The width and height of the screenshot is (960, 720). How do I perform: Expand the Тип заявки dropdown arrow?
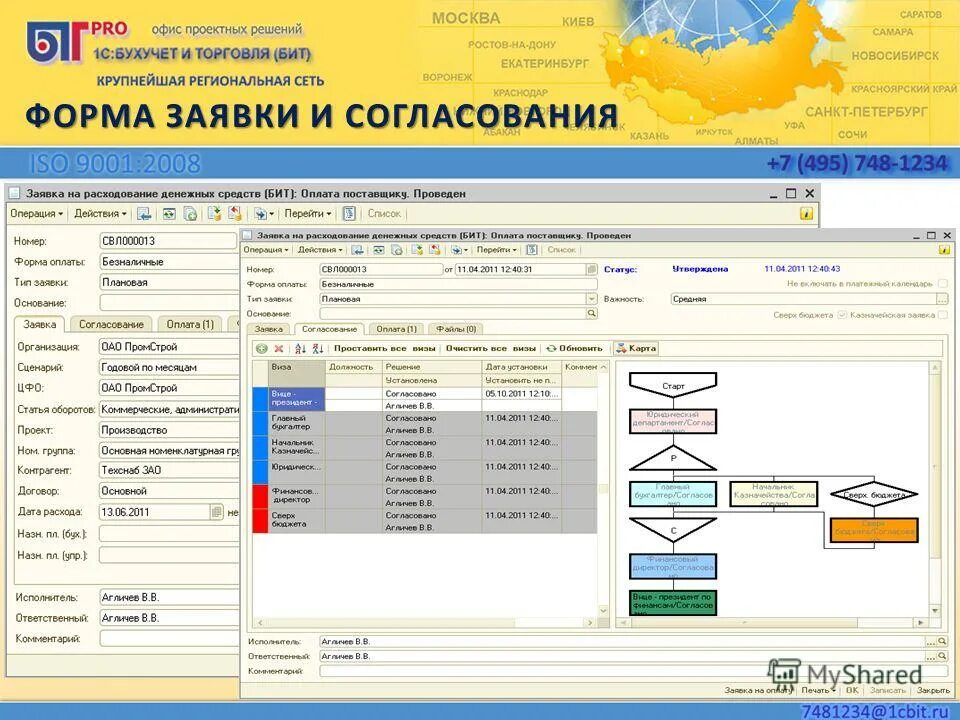591,299
